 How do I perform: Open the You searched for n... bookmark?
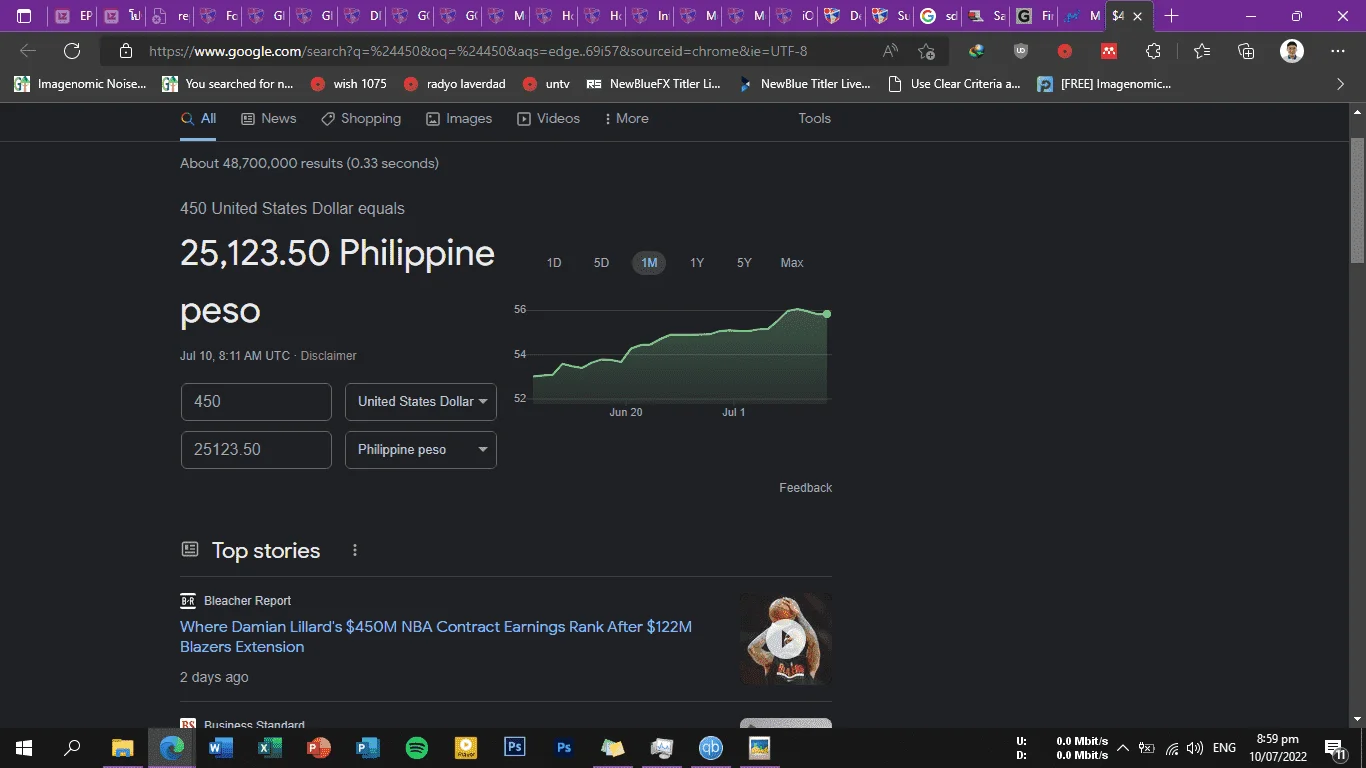pos(228,84)
